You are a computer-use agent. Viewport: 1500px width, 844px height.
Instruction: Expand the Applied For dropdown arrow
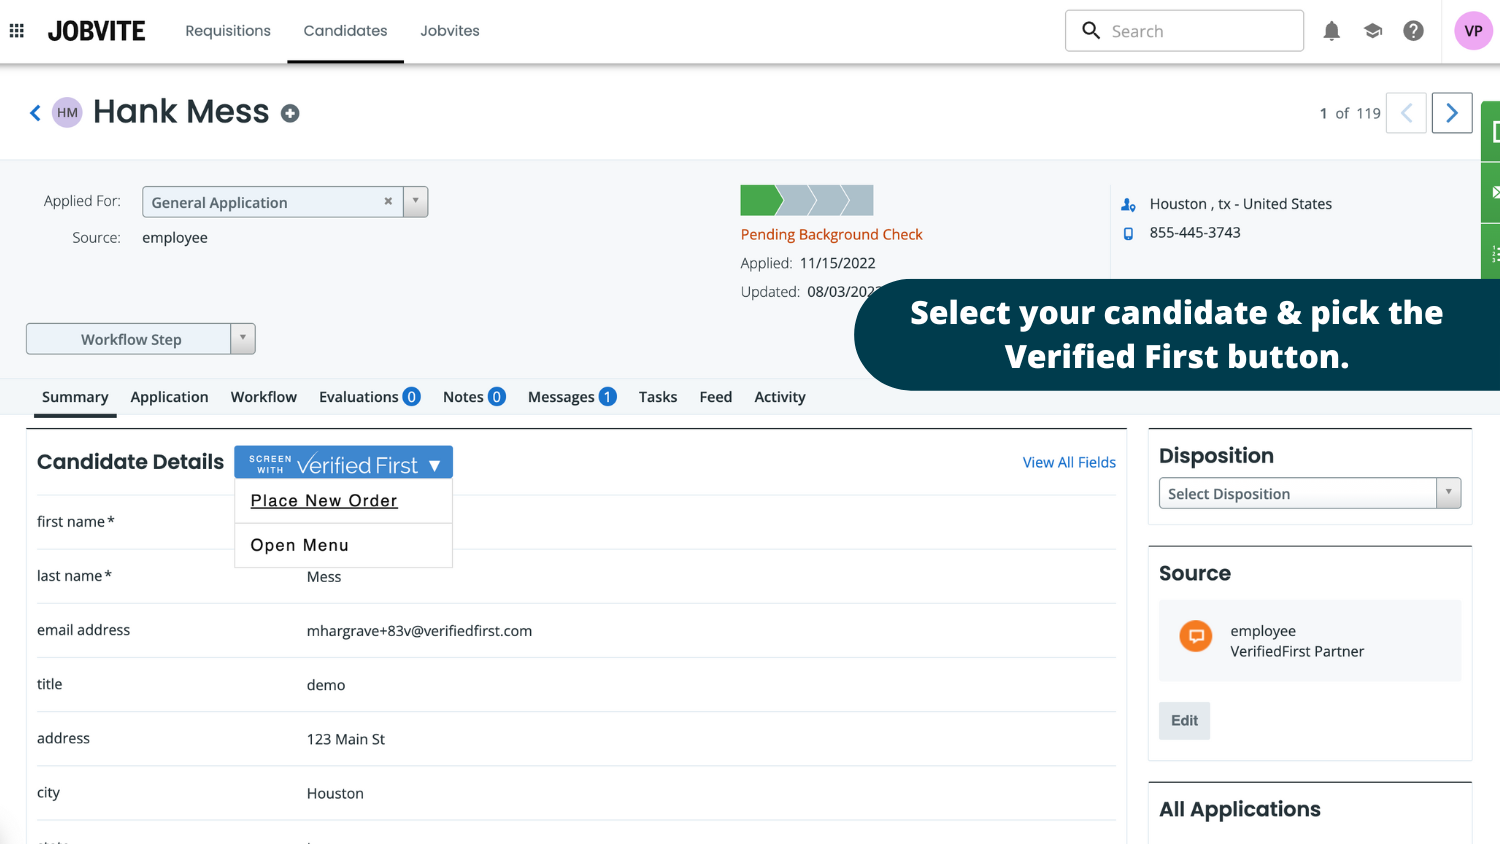(x=416, y=202)
